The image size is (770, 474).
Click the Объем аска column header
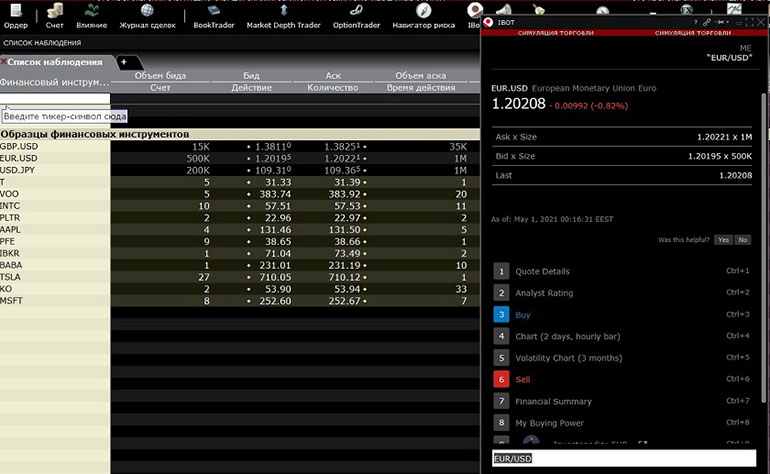coord(420,76)
